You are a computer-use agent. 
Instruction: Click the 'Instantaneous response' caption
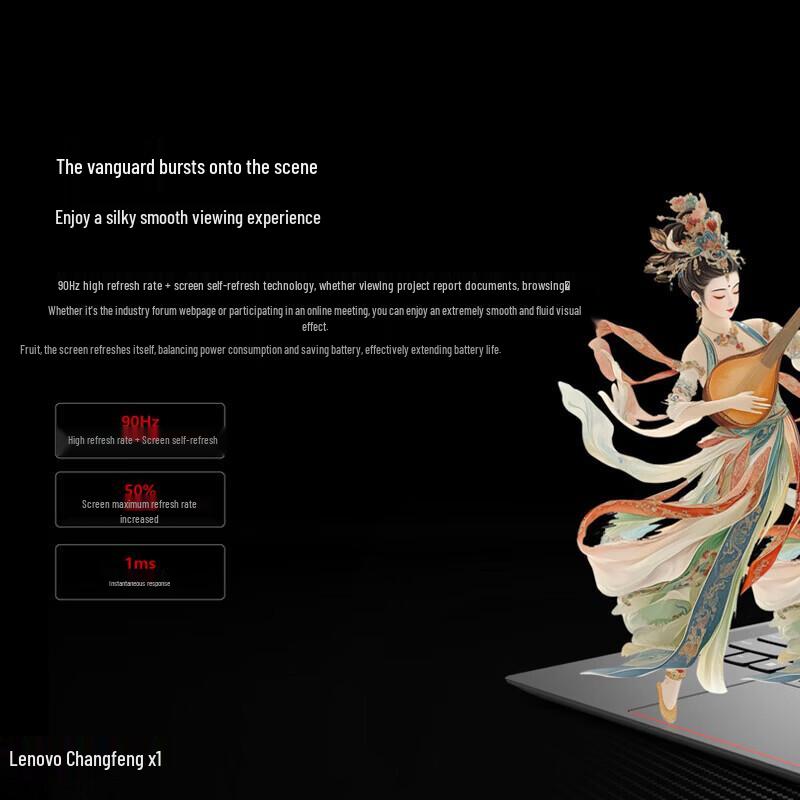(x=139, y=584)
